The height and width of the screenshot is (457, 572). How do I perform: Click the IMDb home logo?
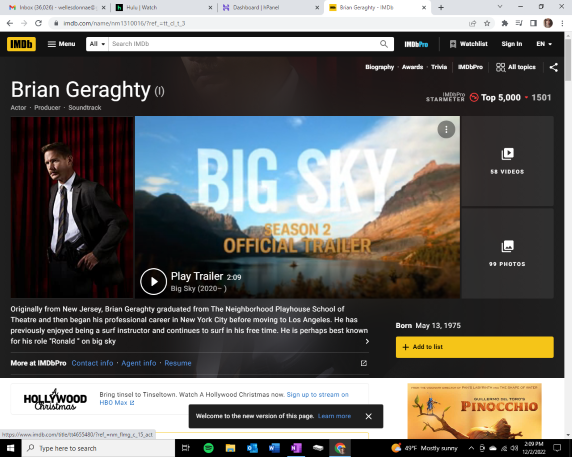pos(21,44)
